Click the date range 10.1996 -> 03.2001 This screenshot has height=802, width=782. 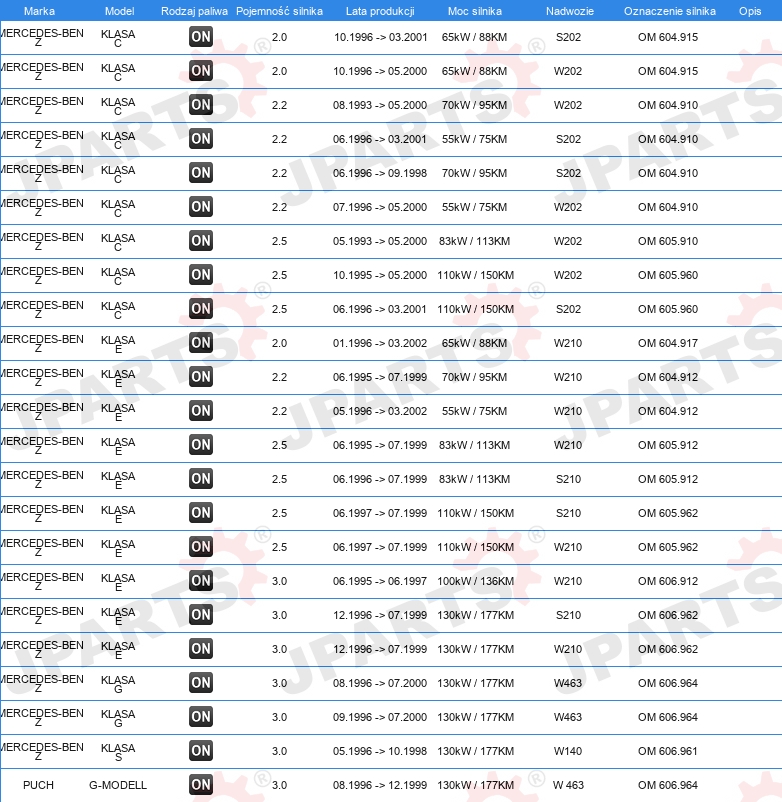[x=381, y=37]
